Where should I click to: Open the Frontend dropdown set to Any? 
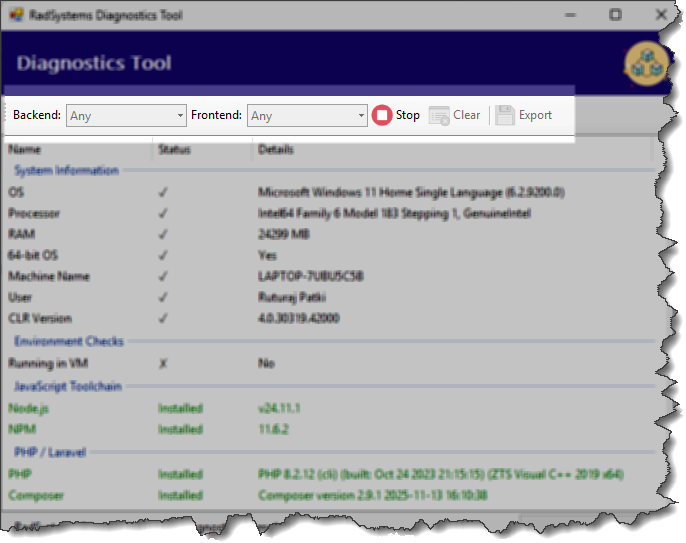pos(307,116)
